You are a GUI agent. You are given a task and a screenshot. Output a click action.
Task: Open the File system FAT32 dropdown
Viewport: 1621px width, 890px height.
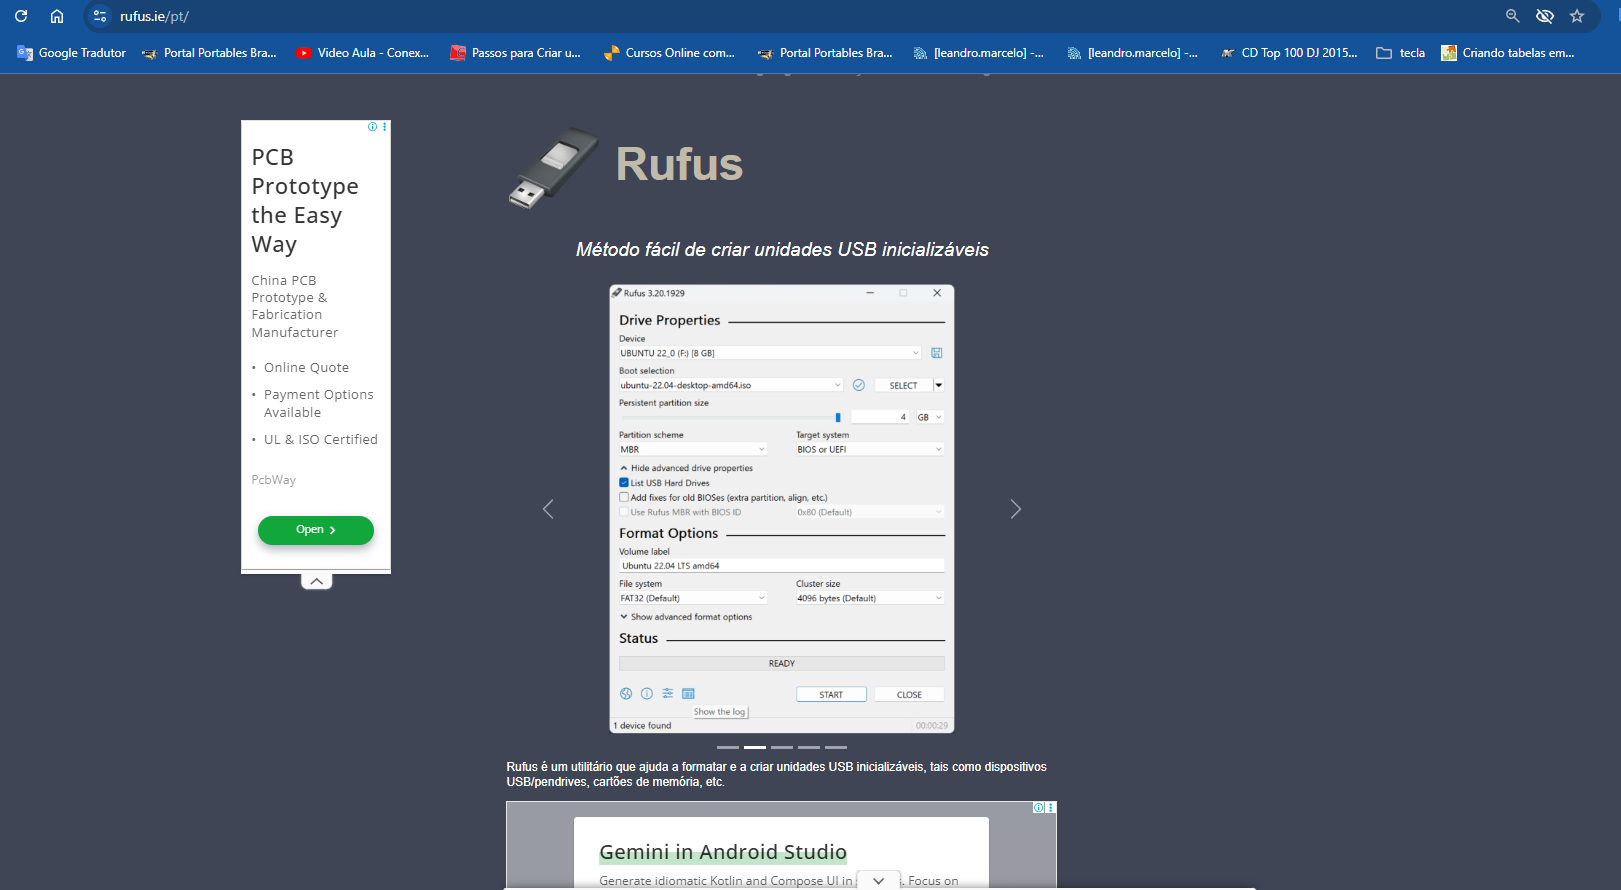coord(693,598)
